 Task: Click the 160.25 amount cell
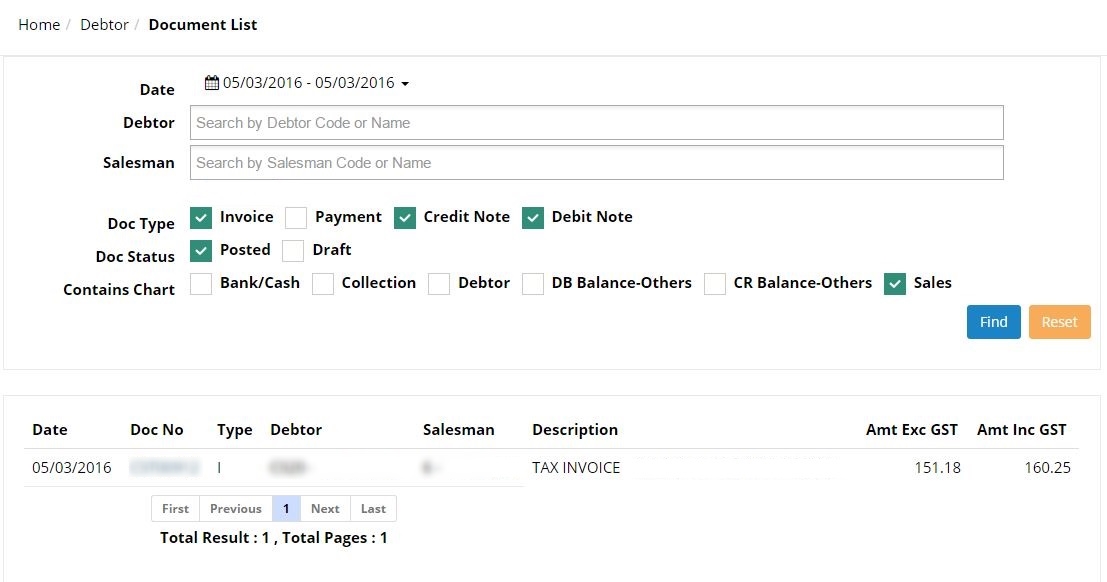[1048, 468]
